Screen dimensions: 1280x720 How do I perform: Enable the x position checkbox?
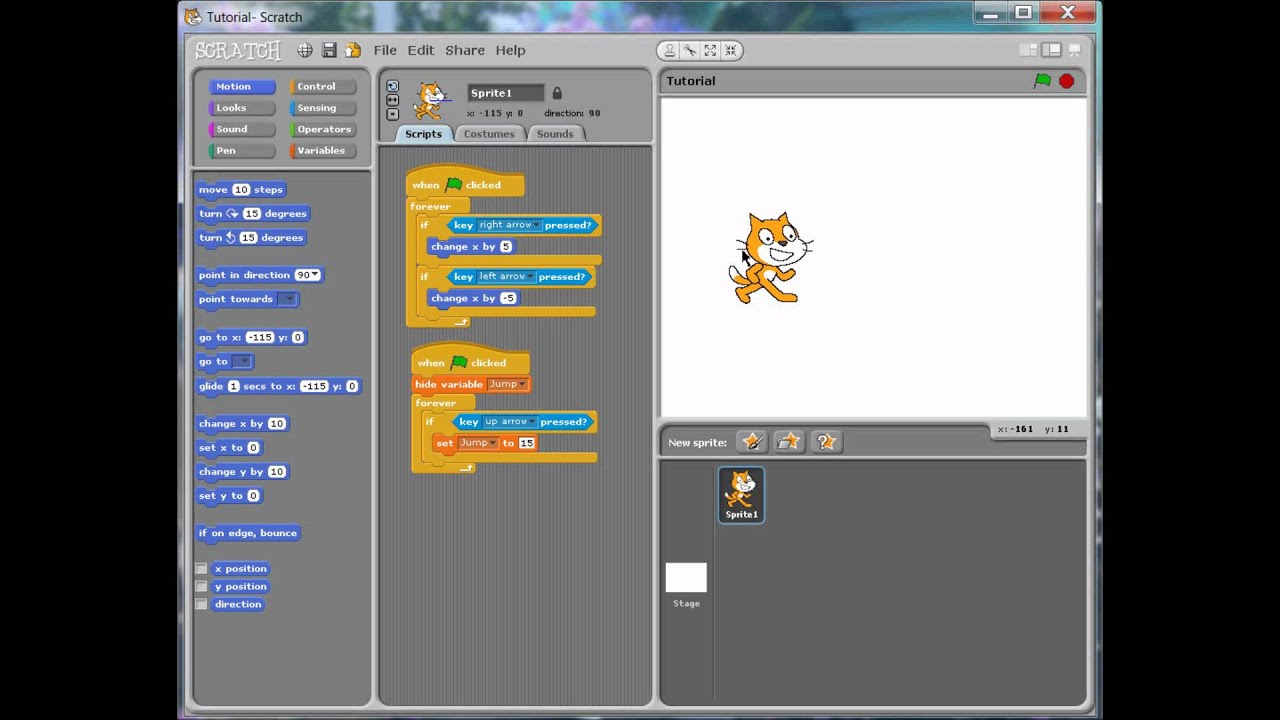tap(201, 569)
